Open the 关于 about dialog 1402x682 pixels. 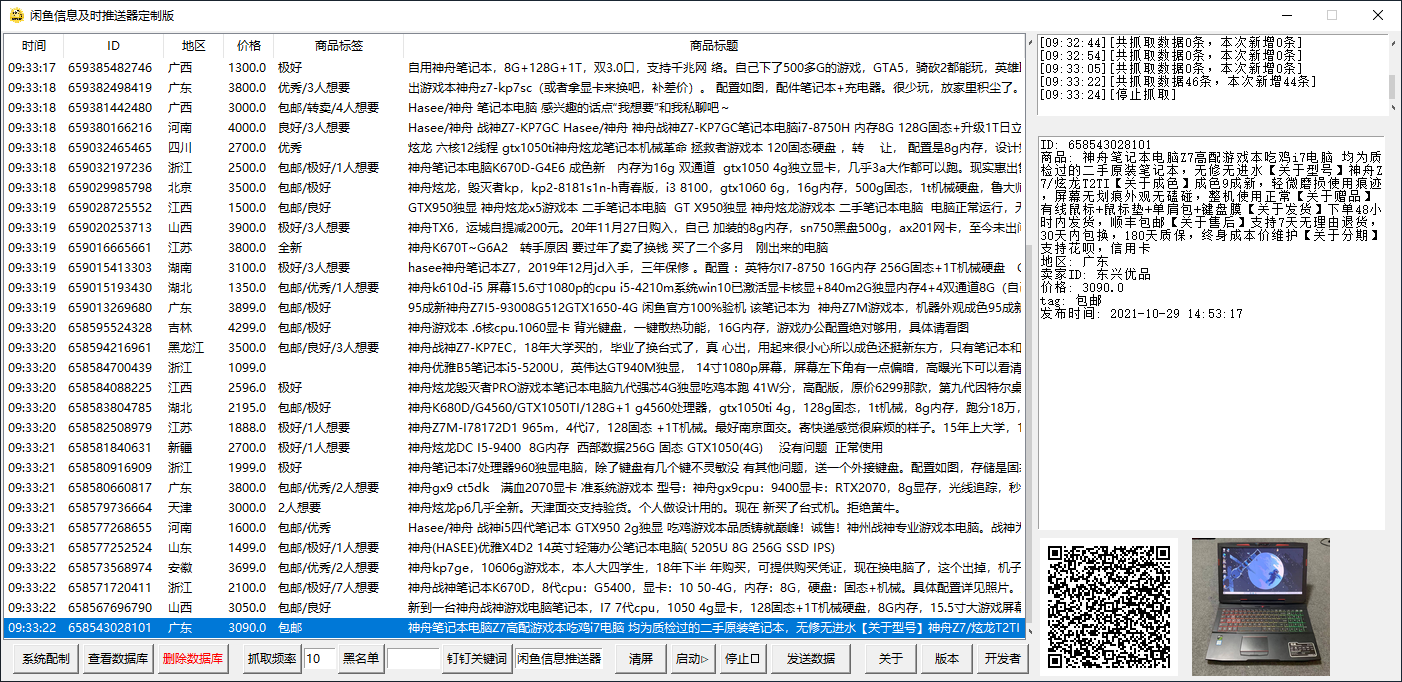pos(890,659)
